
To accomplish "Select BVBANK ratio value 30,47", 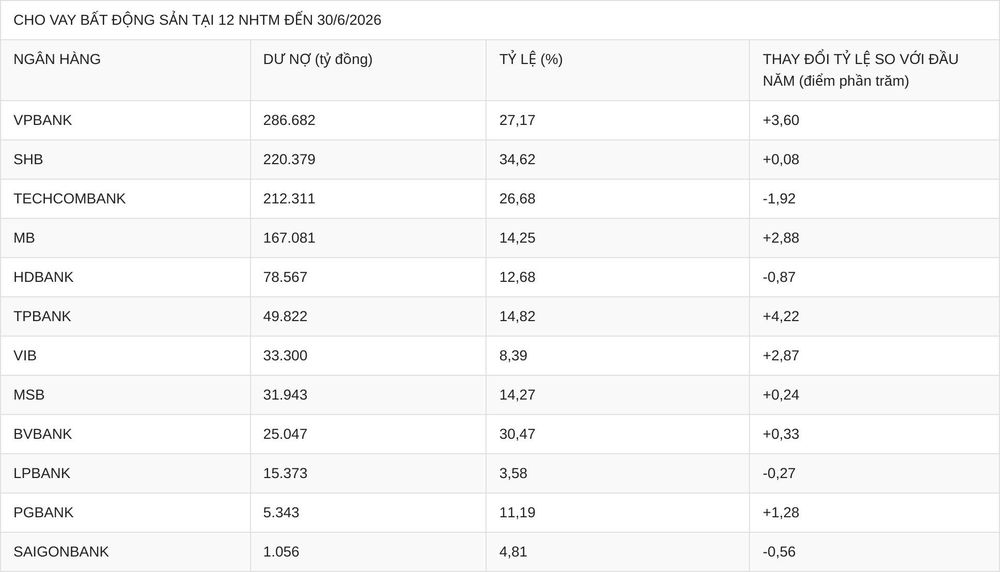I will (517, 434).
